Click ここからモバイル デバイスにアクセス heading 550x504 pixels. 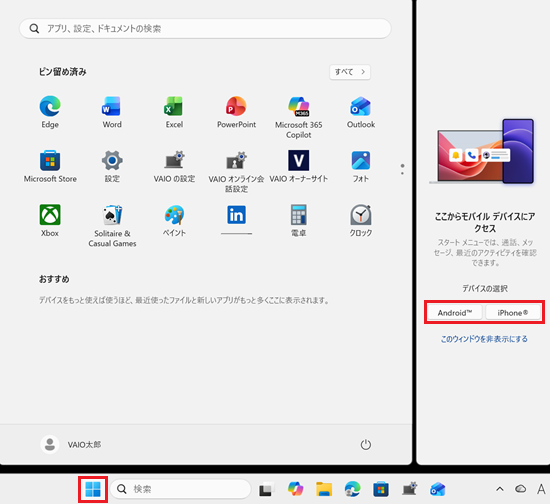tap(485, 222)
